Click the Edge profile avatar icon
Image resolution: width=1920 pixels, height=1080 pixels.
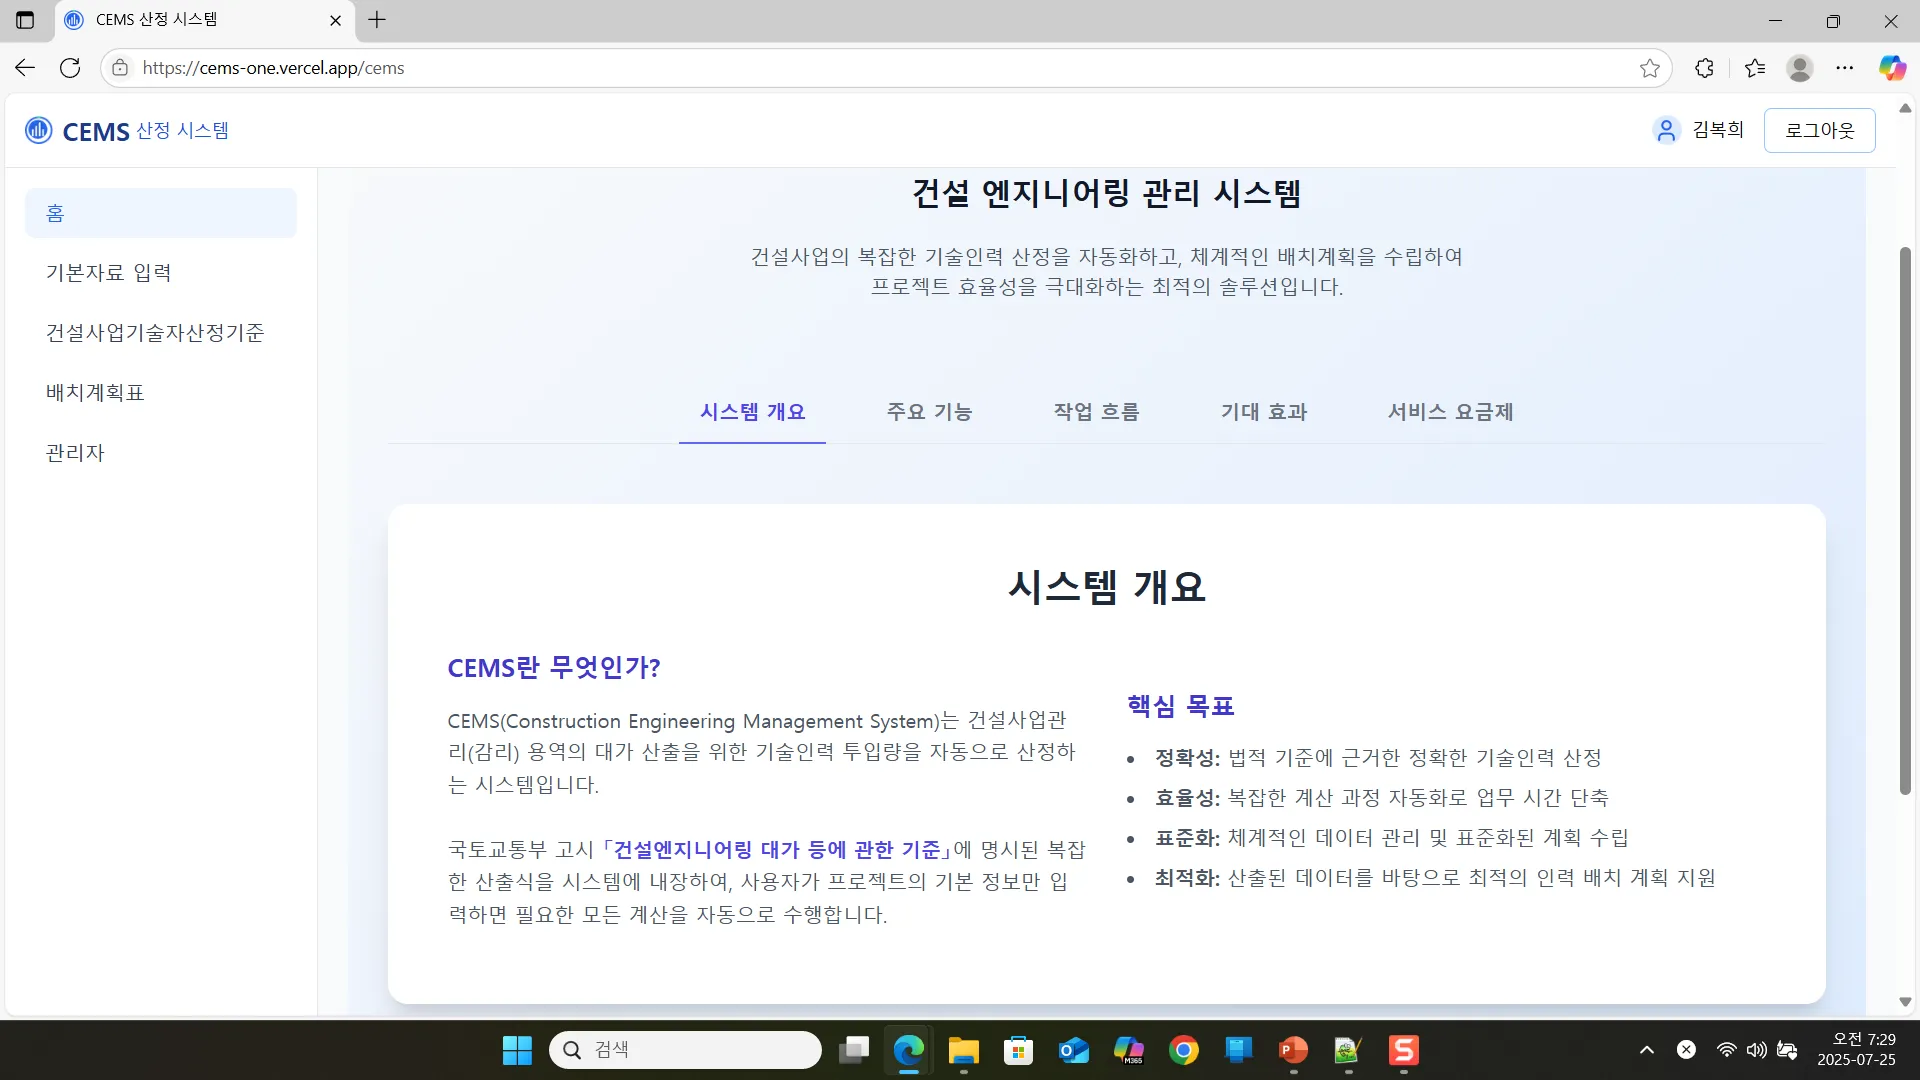1799,68
